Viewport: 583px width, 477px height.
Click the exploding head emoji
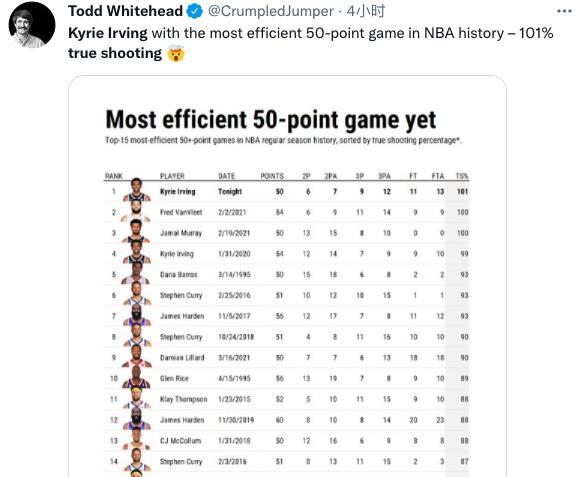click(176, 54)
